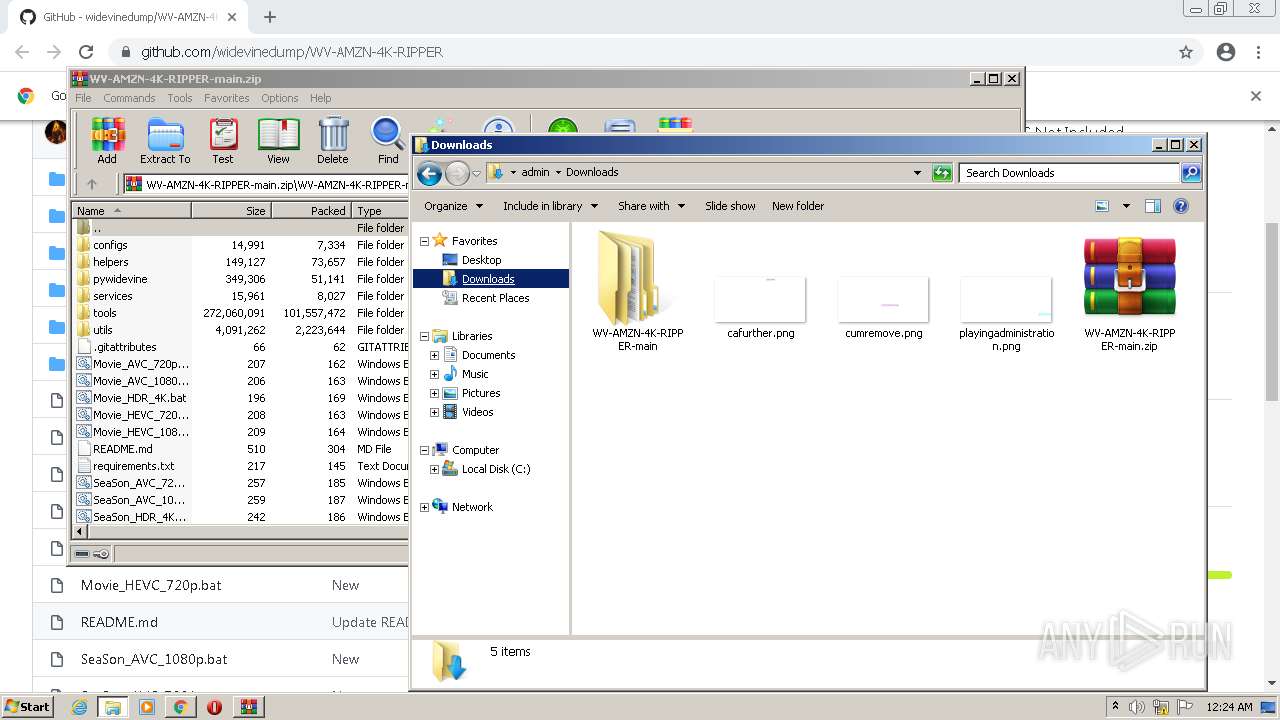This screenshot has height=720, width=1280.
Task: Open the Start menu
Action: click(27, 707)
